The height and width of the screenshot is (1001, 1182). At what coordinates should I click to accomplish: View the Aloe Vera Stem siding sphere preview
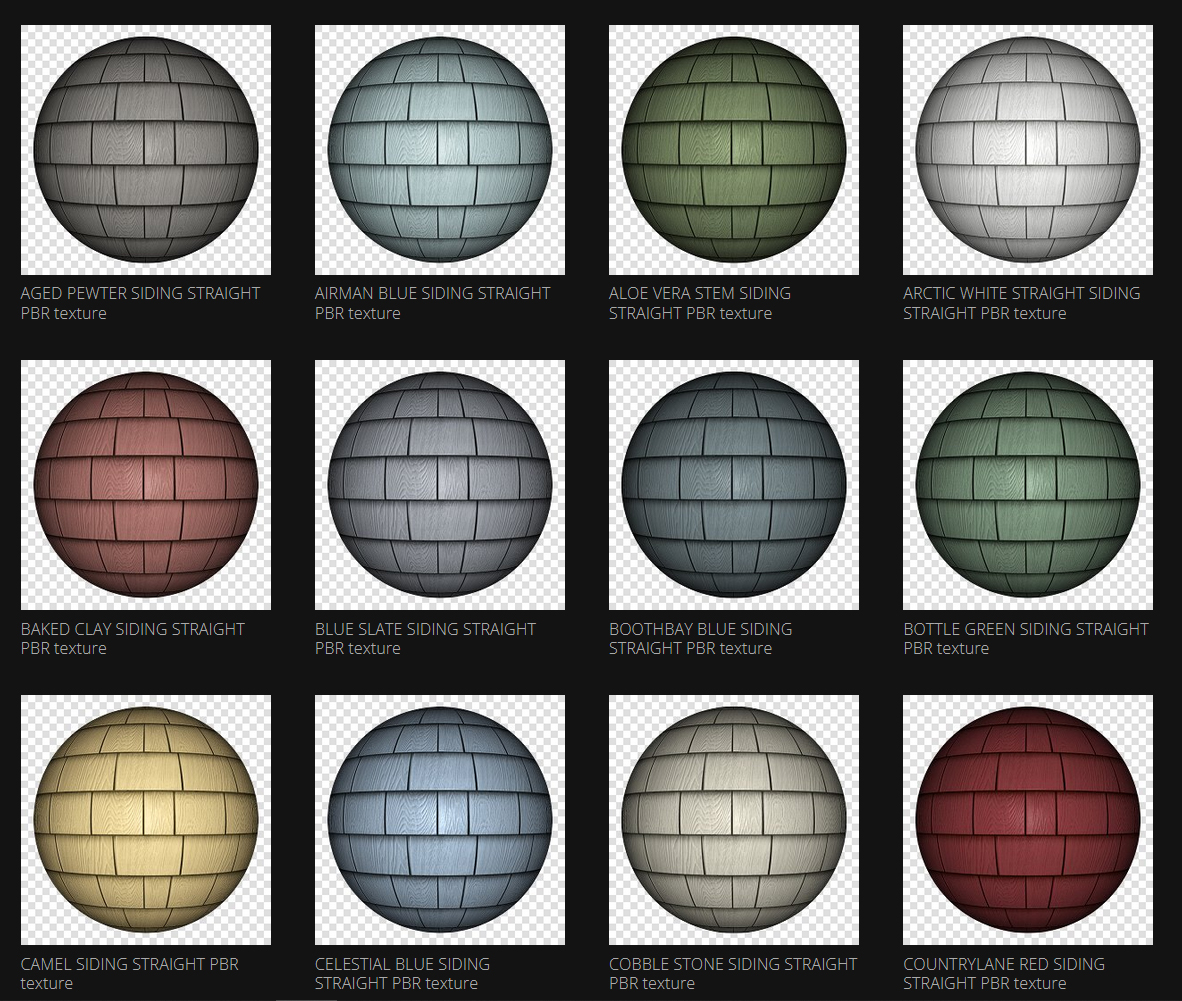click(x=733, y=150)
